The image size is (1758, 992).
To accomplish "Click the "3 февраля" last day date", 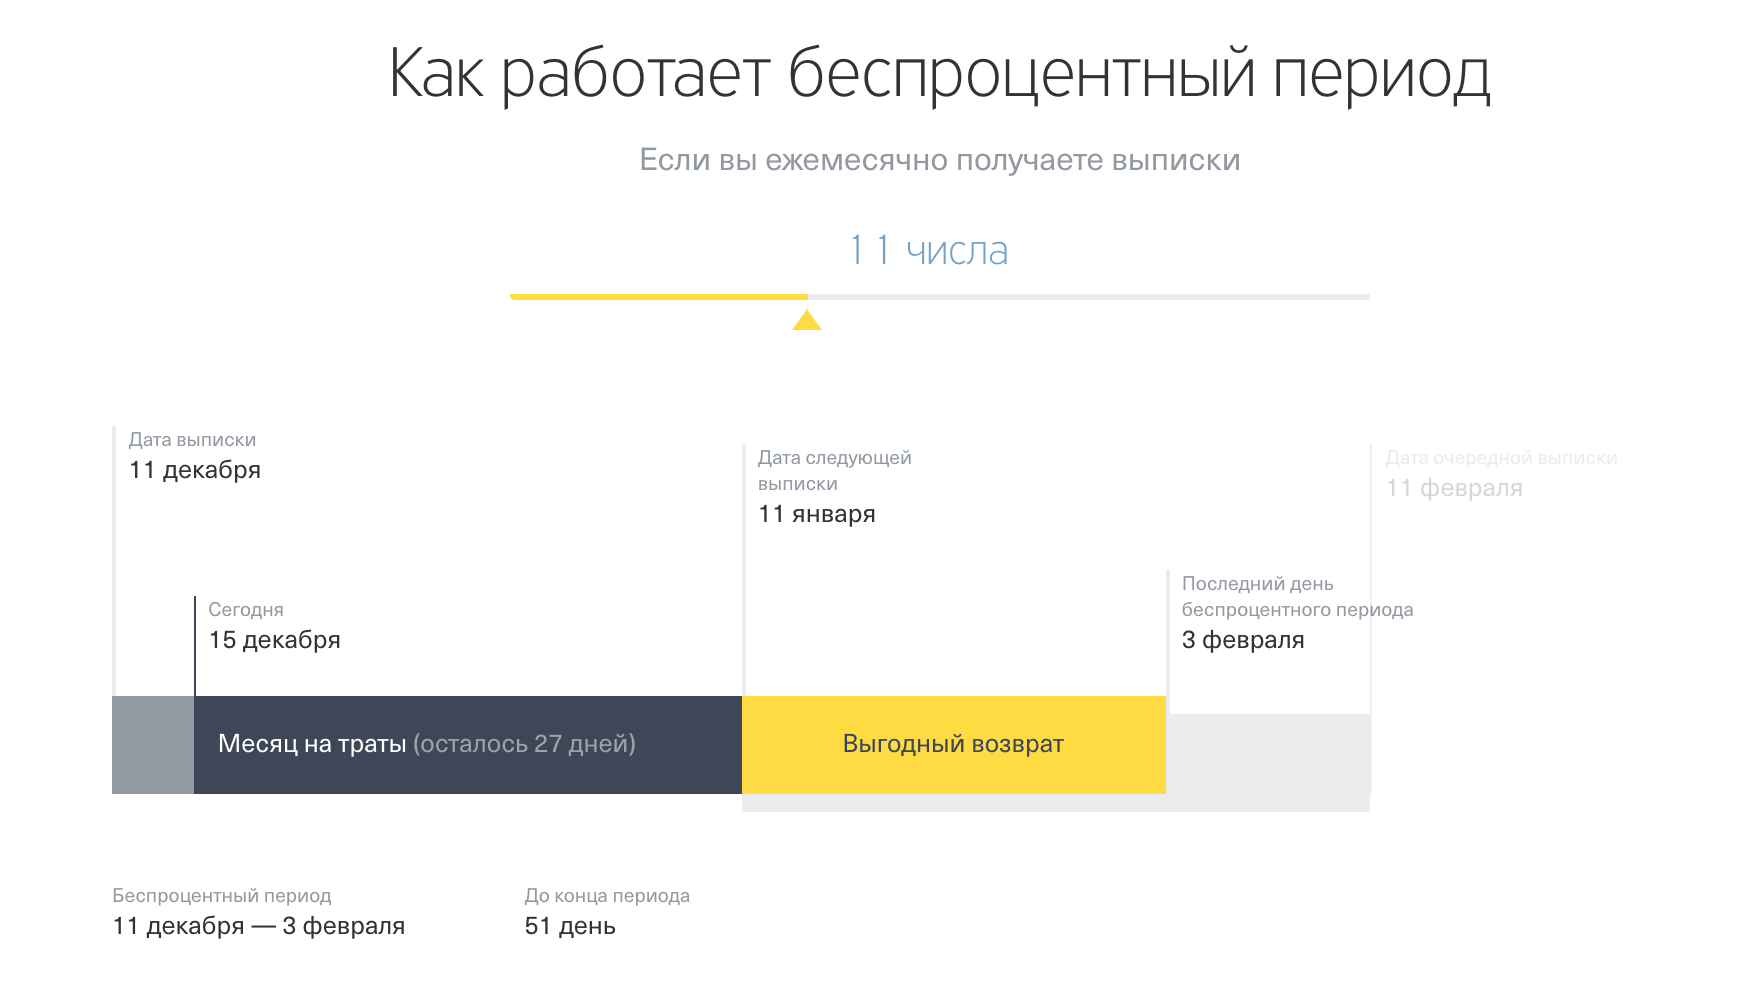I will 1243,640.
